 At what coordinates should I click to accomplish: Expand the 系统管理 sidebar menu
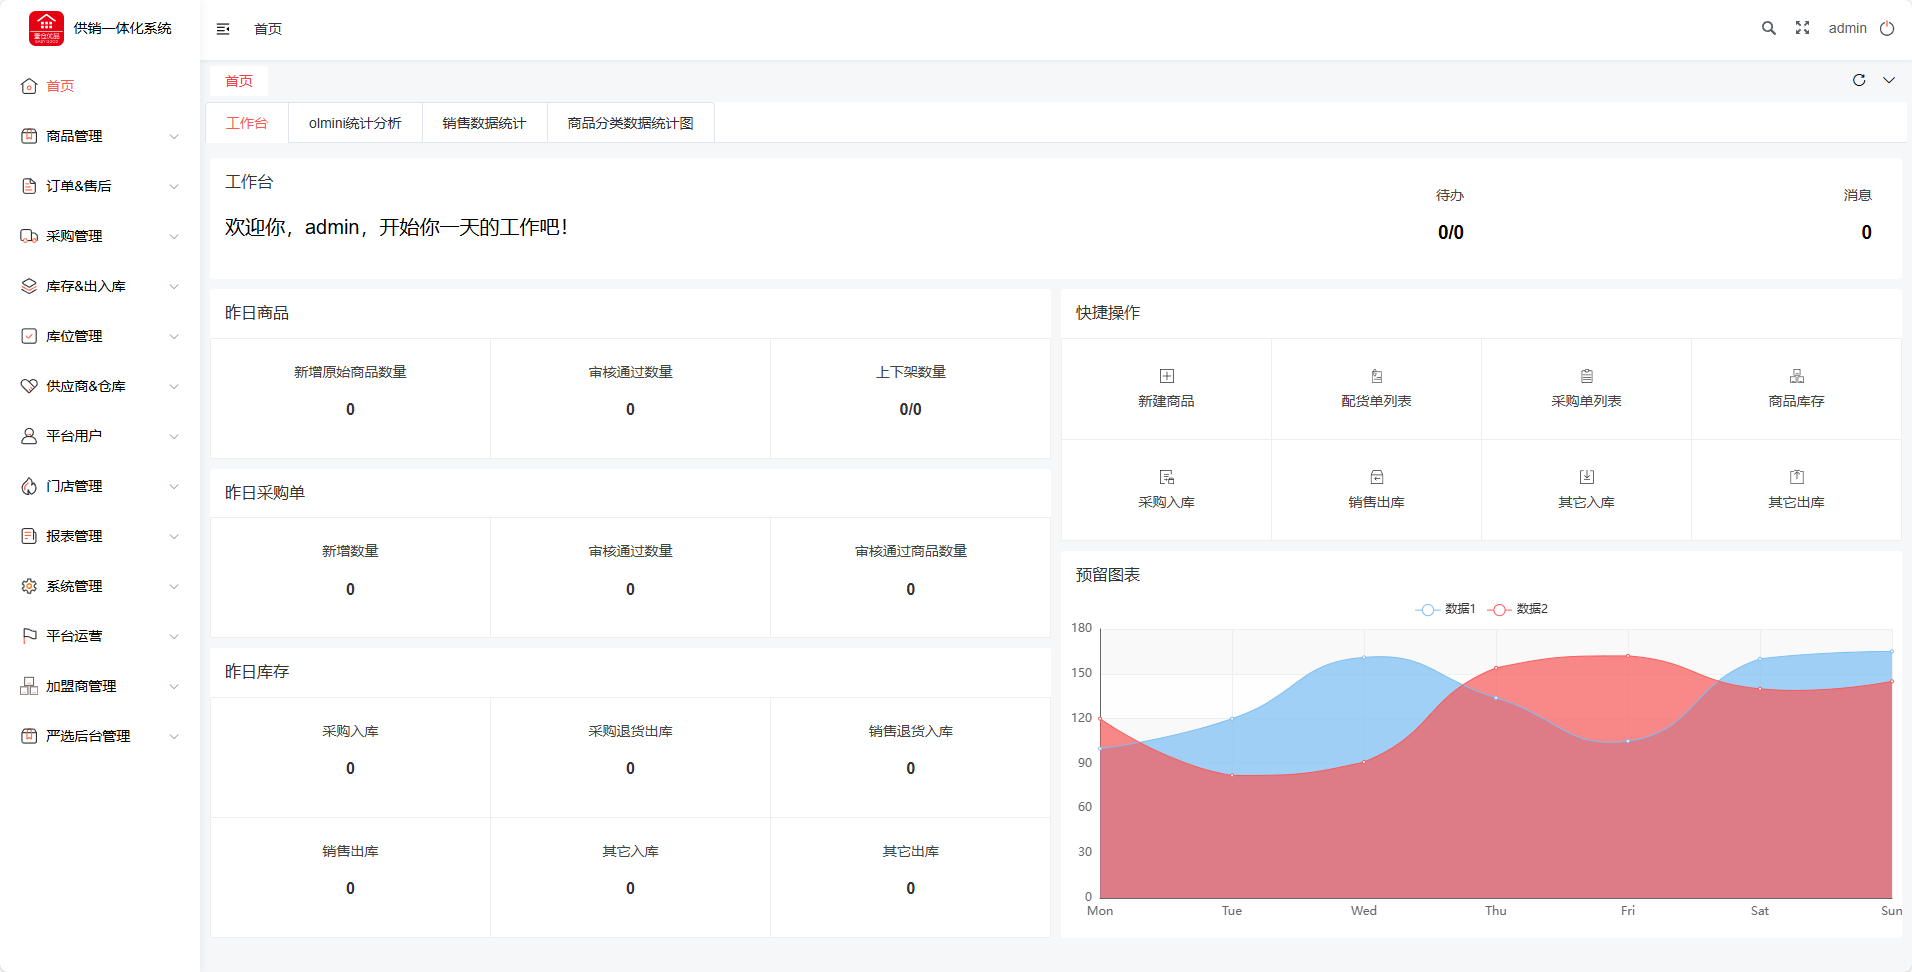pos(100,586)
